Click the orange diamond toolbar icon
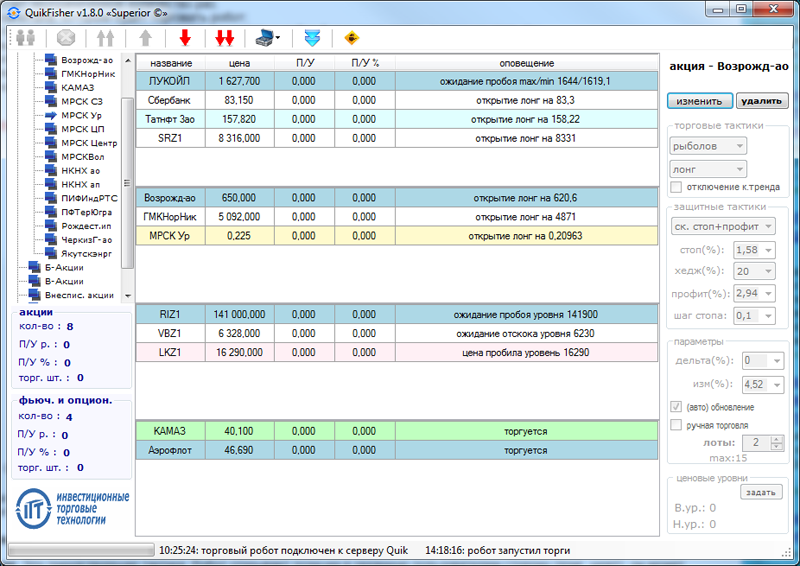The width and height of the screenshot is (800, 566). click(352, 38)
